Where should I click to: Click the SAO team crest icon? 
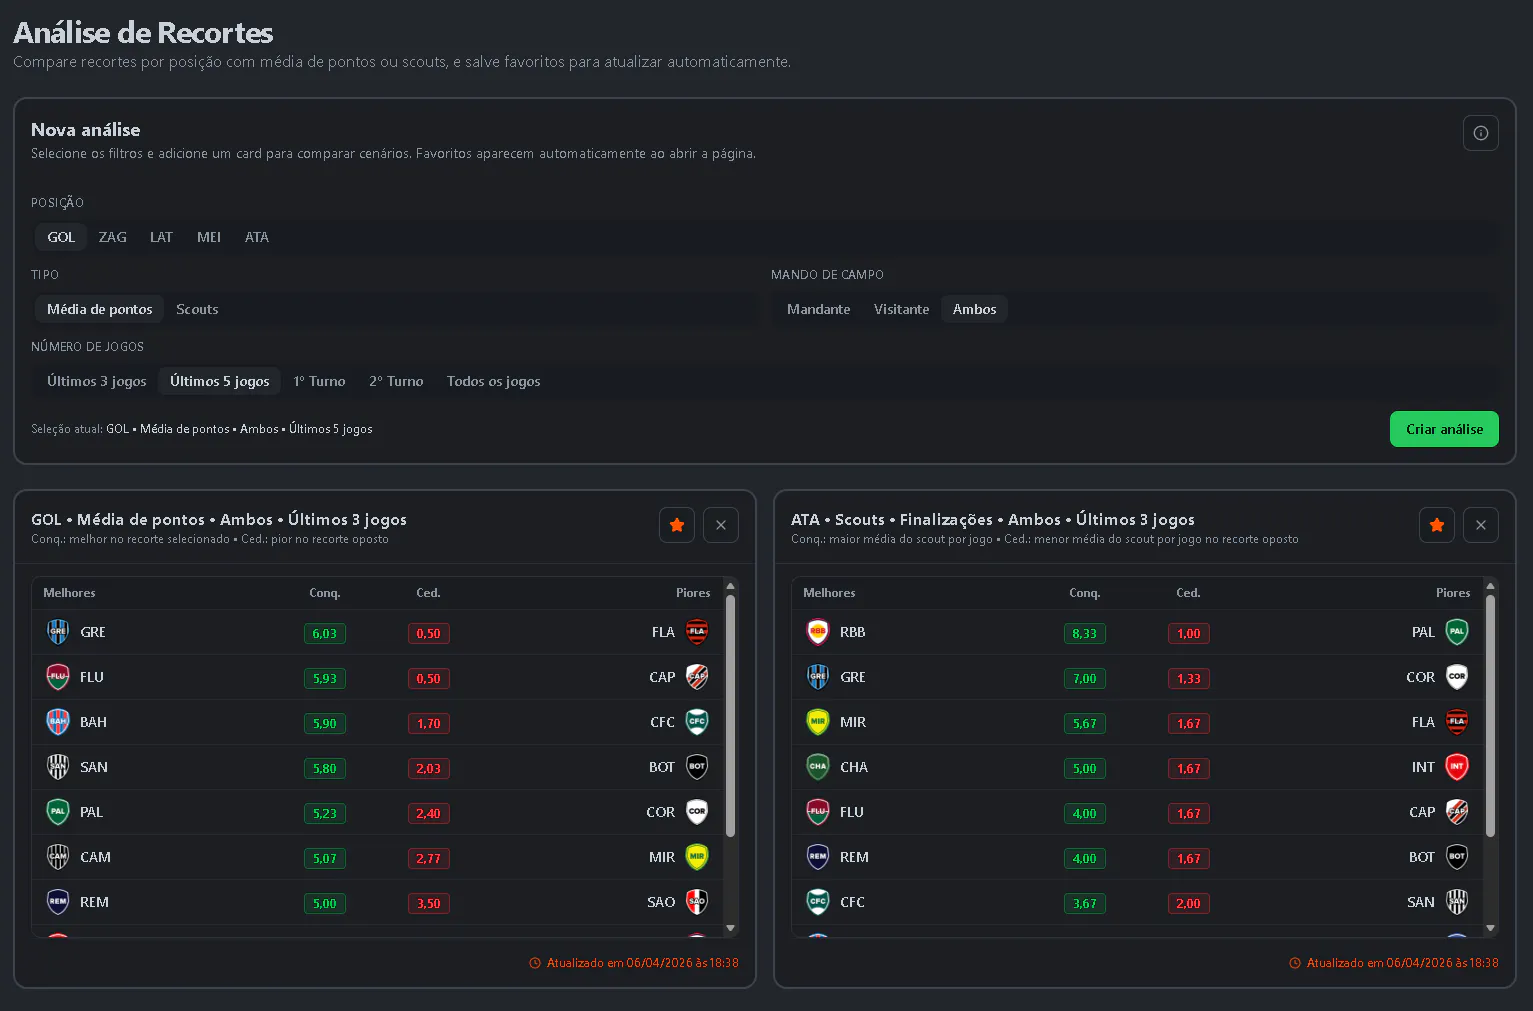[x=697, y=902]
